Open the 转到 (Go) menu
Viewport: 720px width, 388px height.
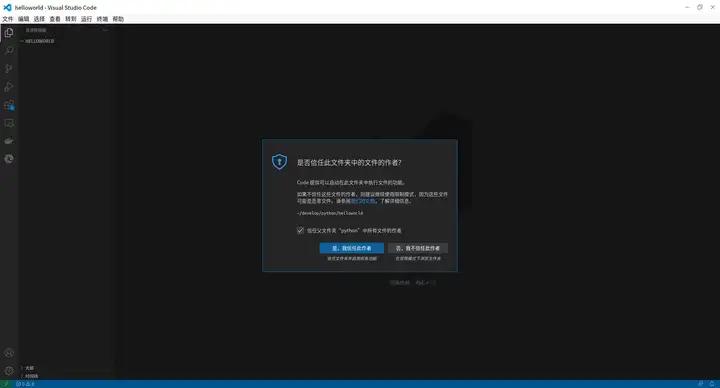(x=71, y=19)
